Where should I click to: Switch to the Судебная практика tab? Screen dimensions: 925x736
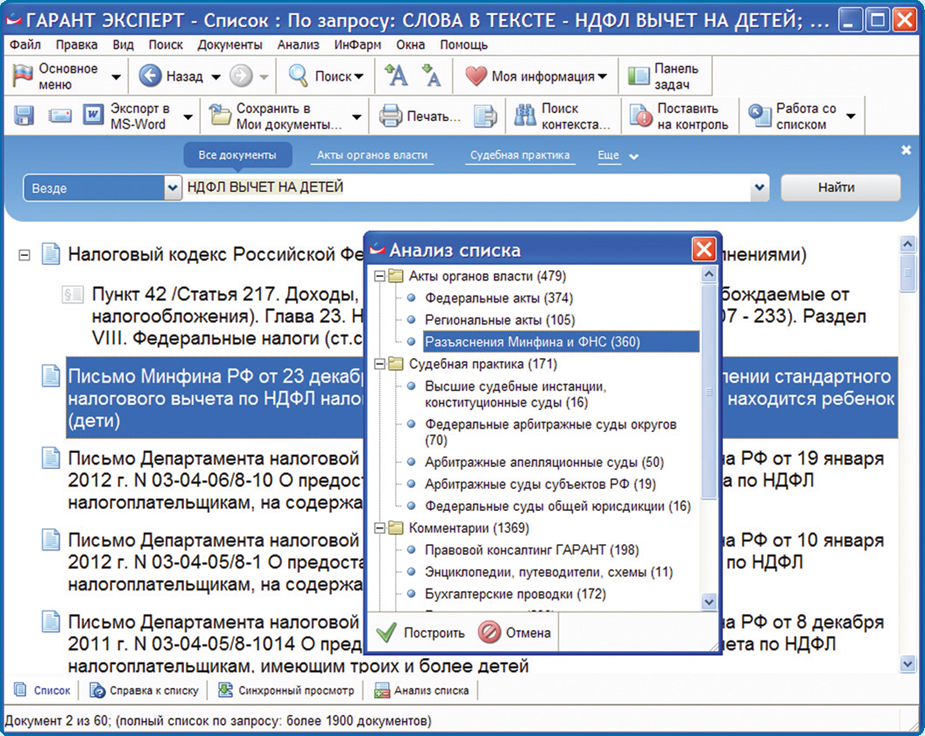click(x=521, y=155)
